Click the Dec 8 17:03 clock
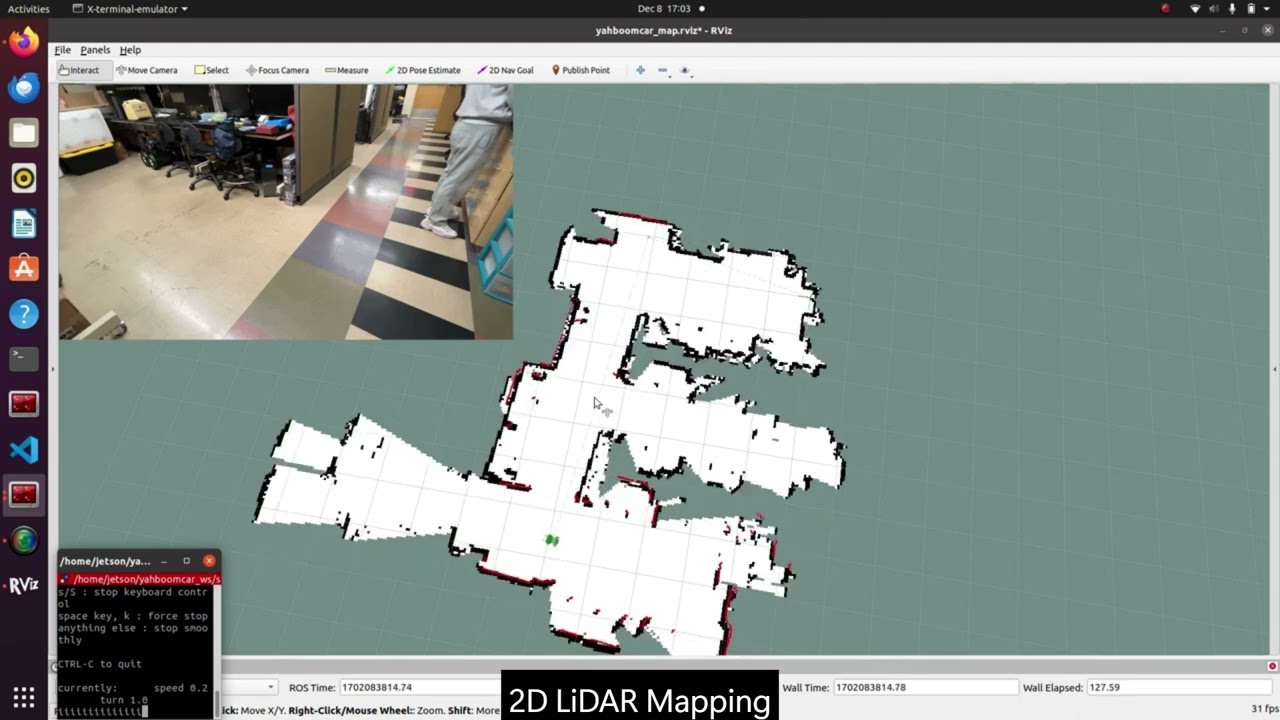This screenshot has height=720, width=1280. point(665,9)
